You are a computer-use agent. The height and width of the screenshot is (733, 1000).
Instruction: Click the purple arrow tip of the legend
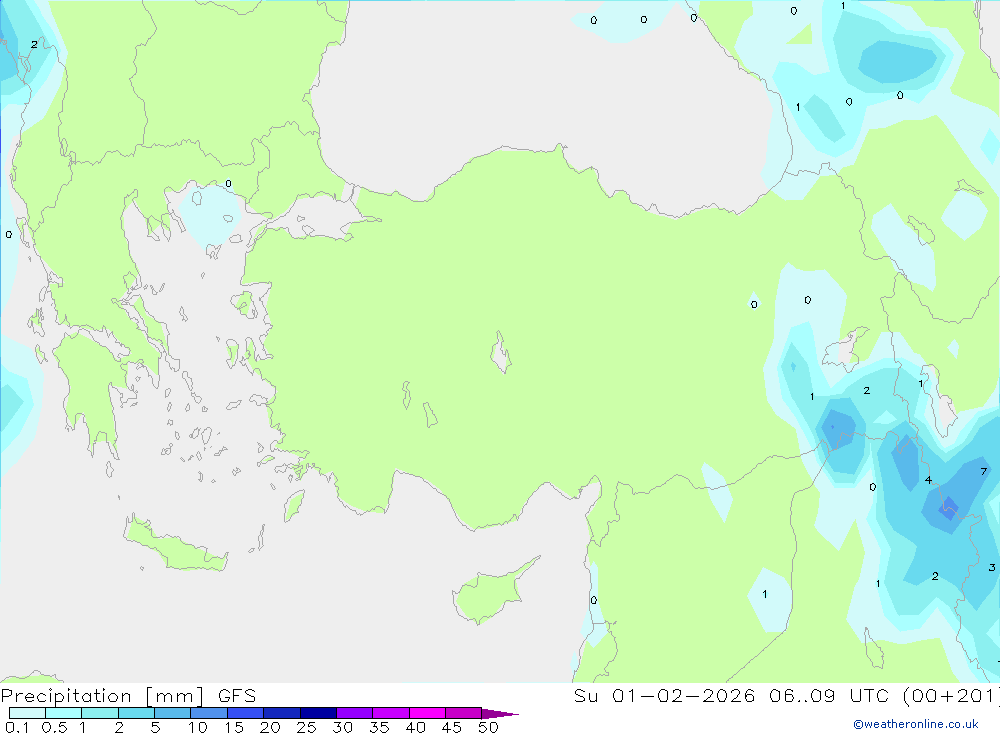(x=499, y=713)
